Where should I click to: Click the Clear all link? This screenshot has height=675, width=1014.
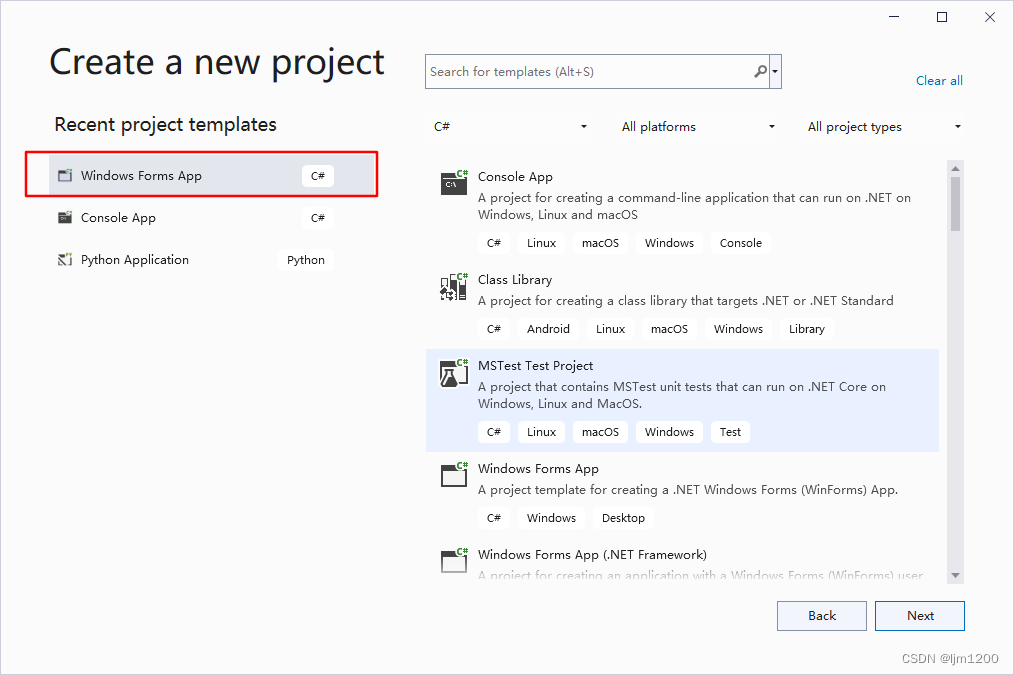point(939,81)
